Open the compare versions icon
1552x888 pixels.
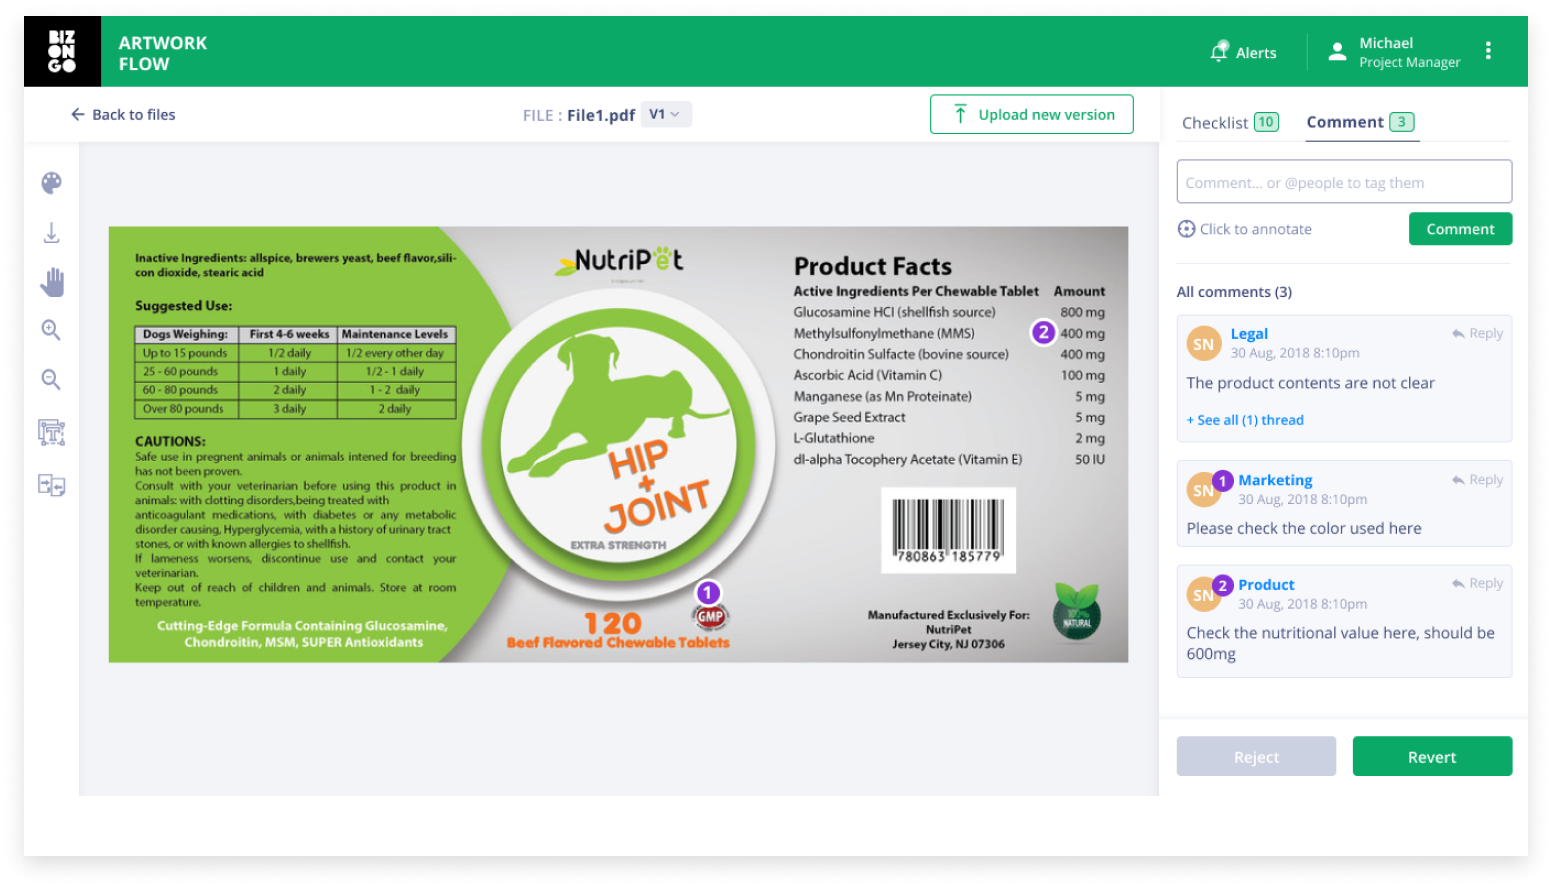(x=51, y=485)
